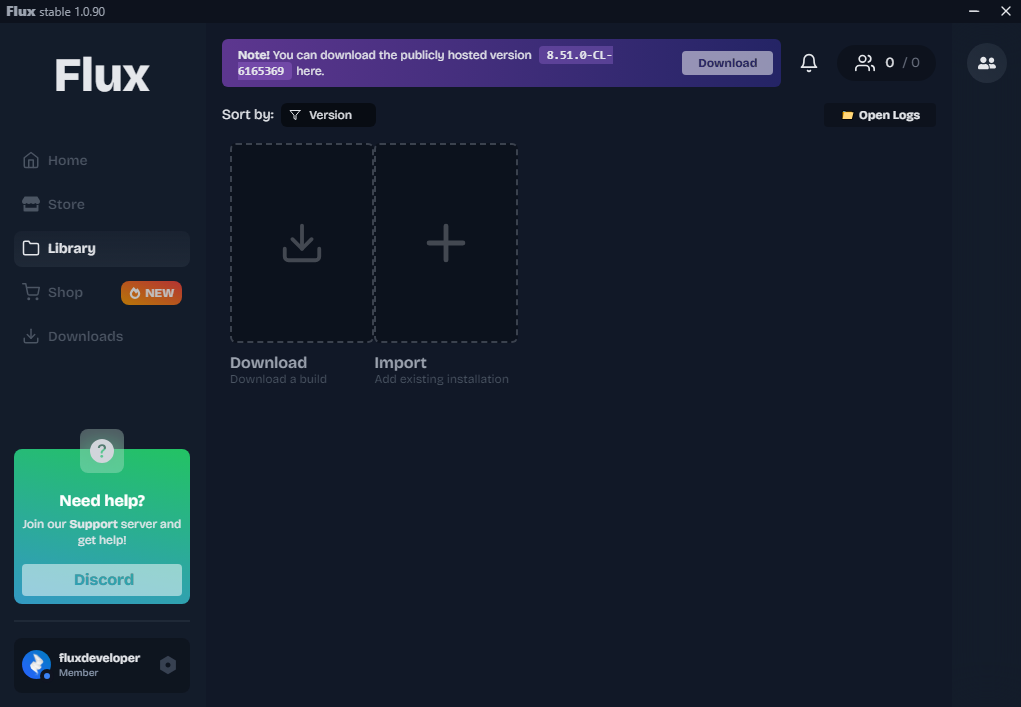Select Library in the sidebar

coord(102,249)
